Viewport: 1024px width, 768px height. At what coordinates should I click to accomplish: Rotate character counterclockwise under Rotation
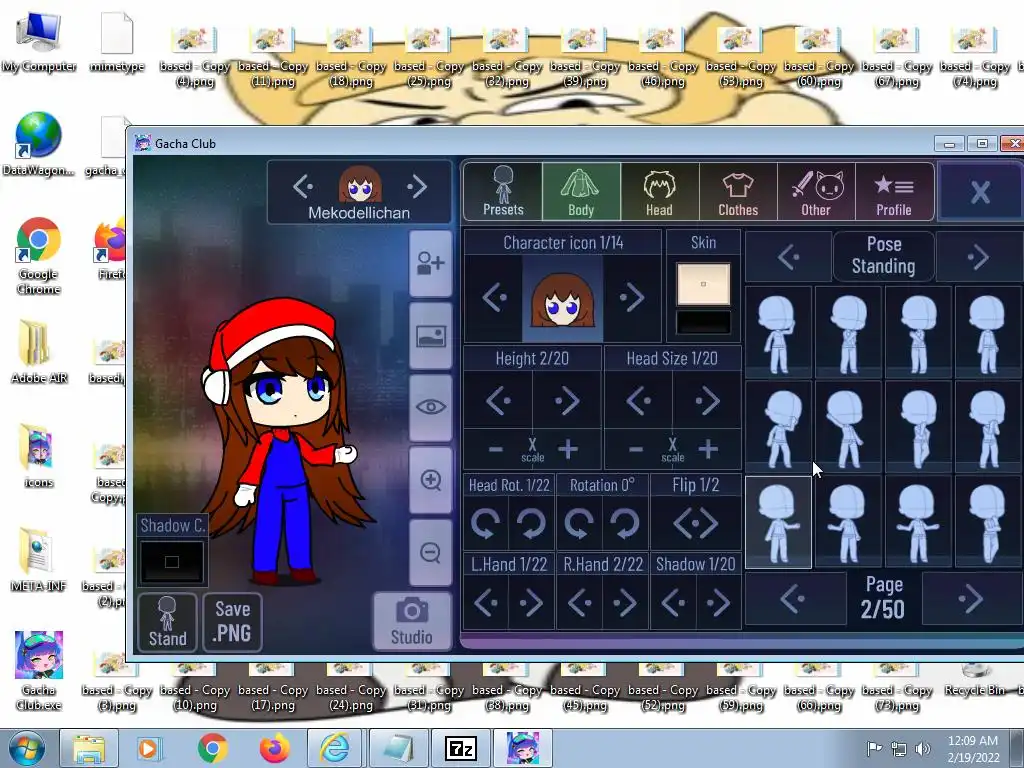pyautogui.click(x=579, y=523)
